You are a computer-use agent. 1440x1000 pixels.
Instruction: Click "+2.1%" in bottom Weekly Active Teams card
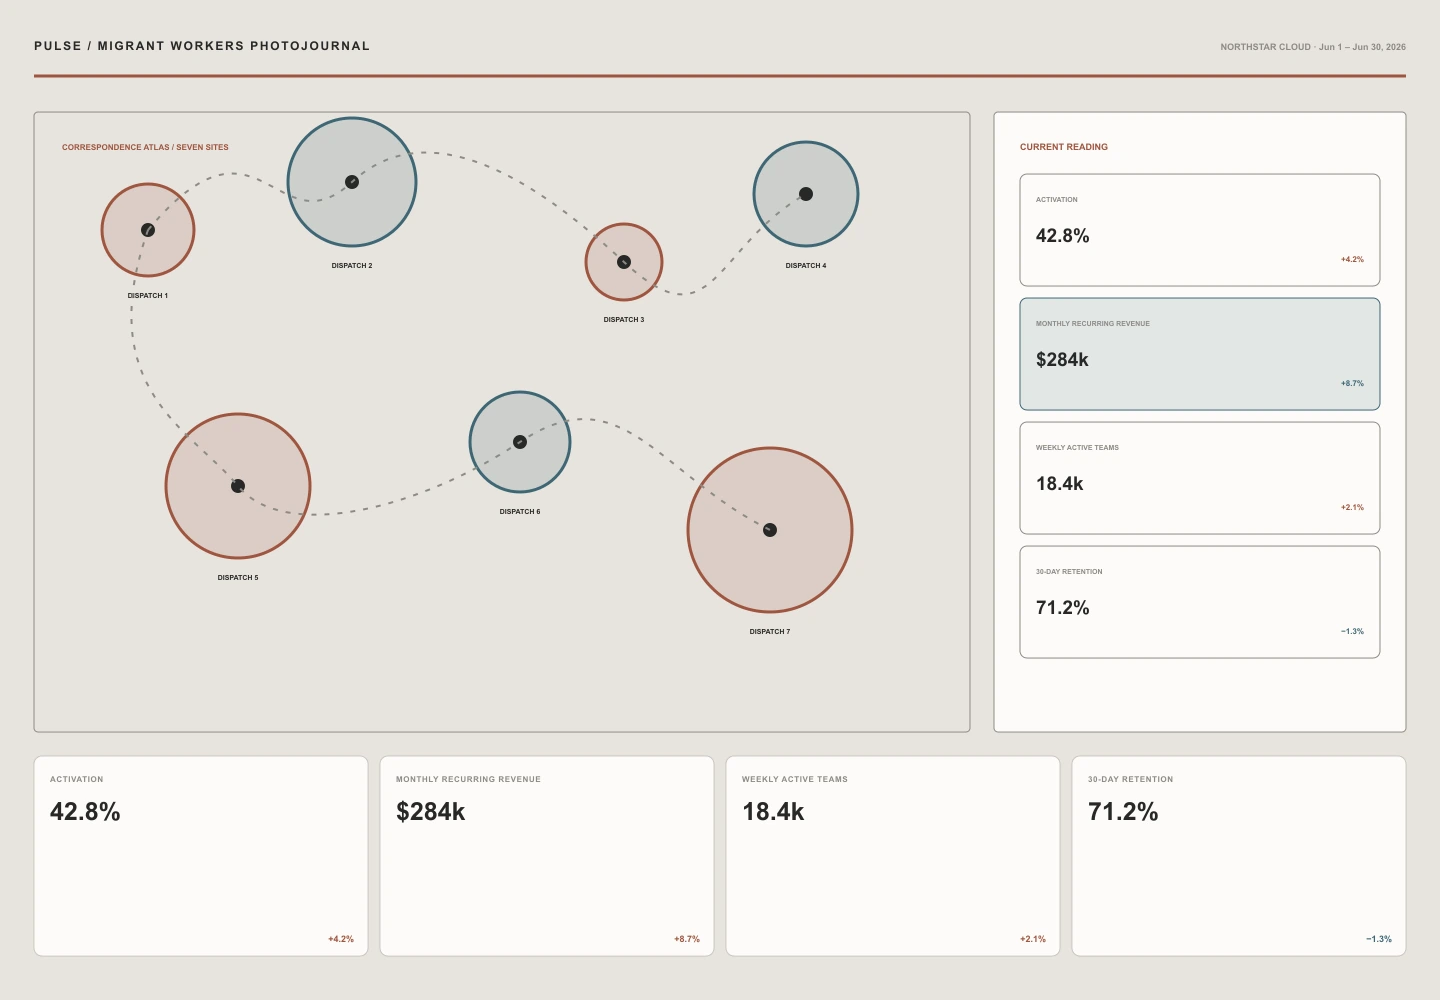(1033, 939)
